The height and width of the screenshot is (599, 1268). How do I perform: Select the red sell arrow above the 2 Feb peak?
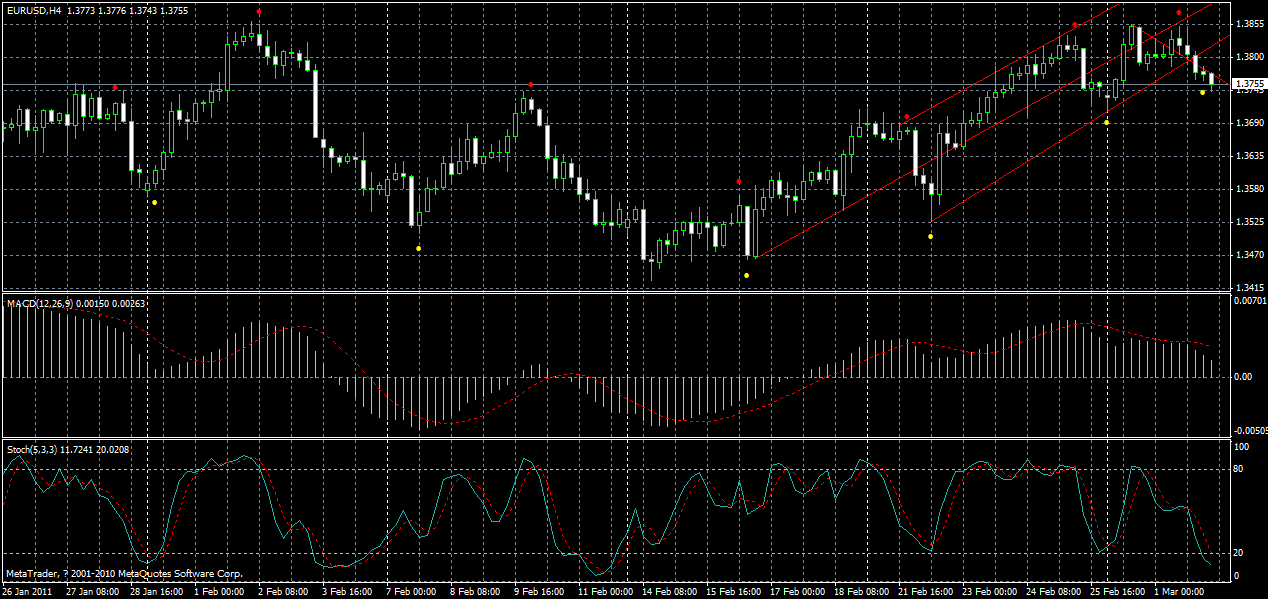tap(258, 12)
